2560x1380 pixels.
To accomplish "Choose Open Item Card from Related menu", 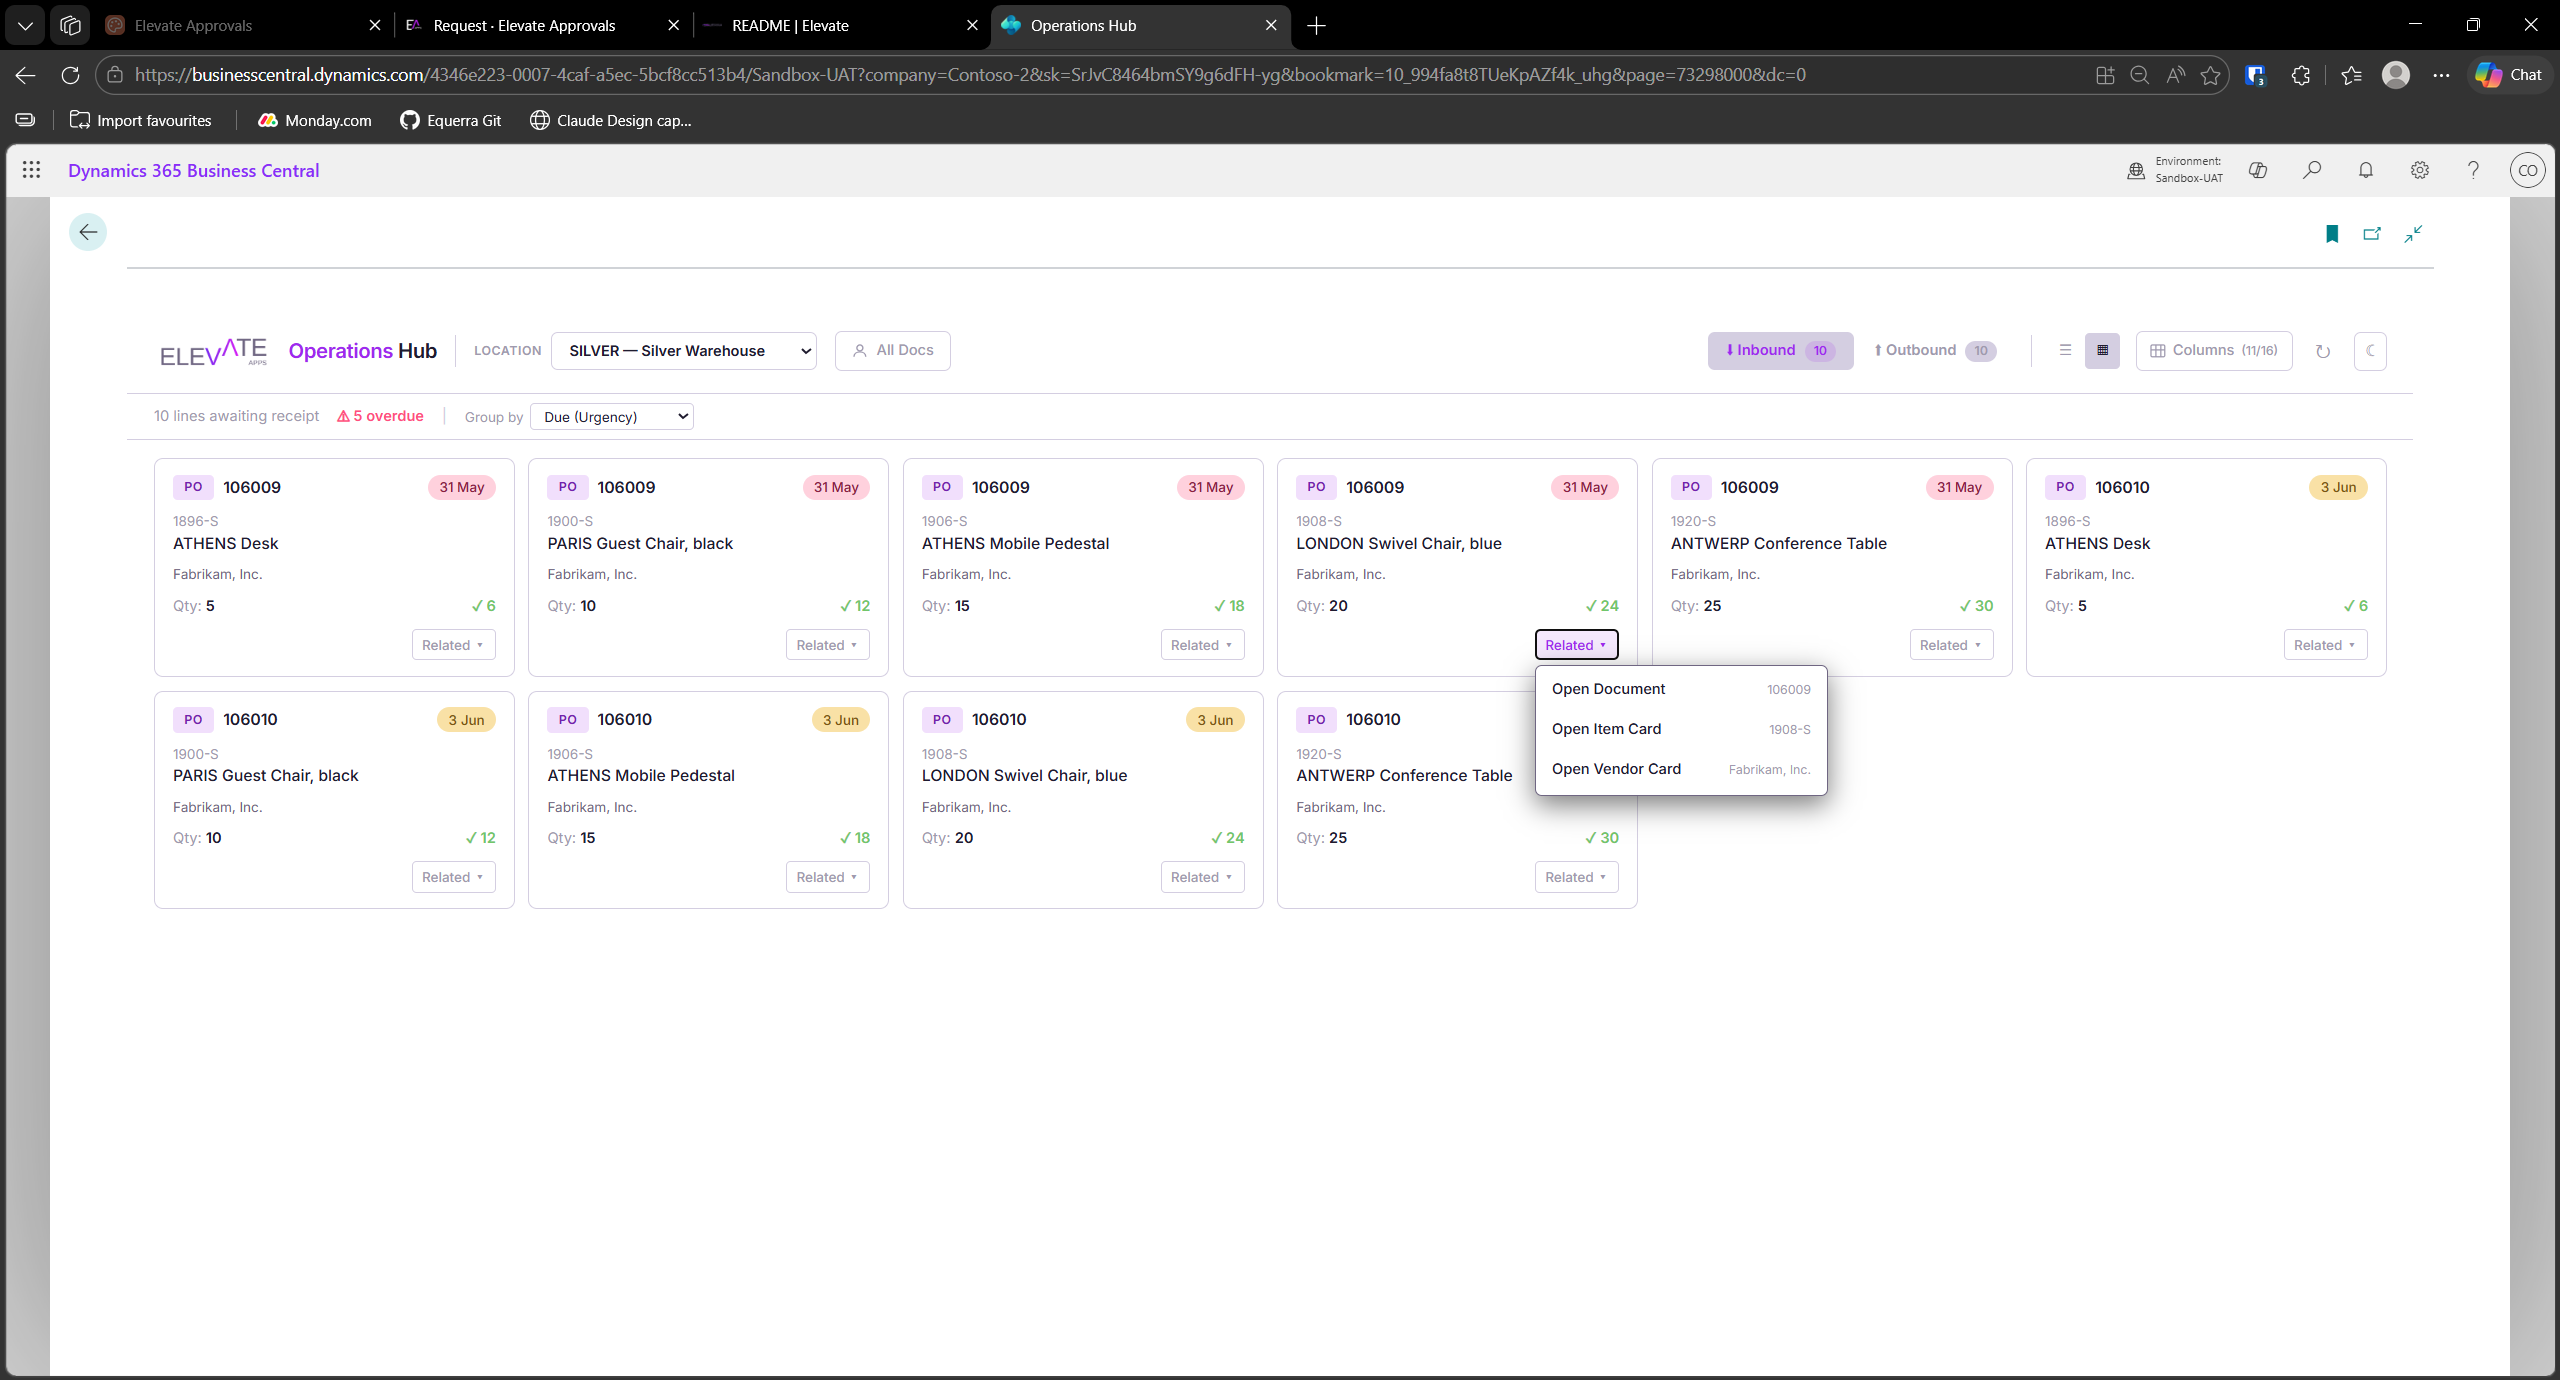I will (1681, 729).
